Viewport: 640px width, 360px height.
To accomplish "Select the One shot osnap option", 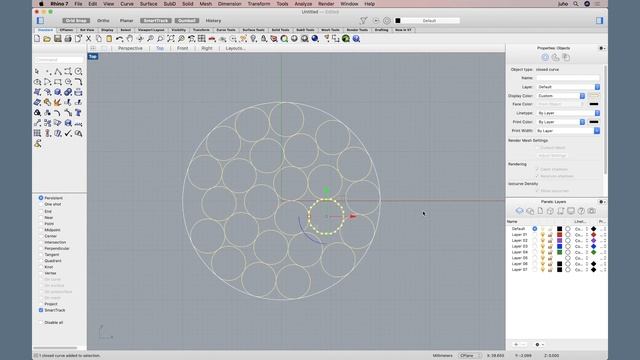I will click(x=41, y=204).
